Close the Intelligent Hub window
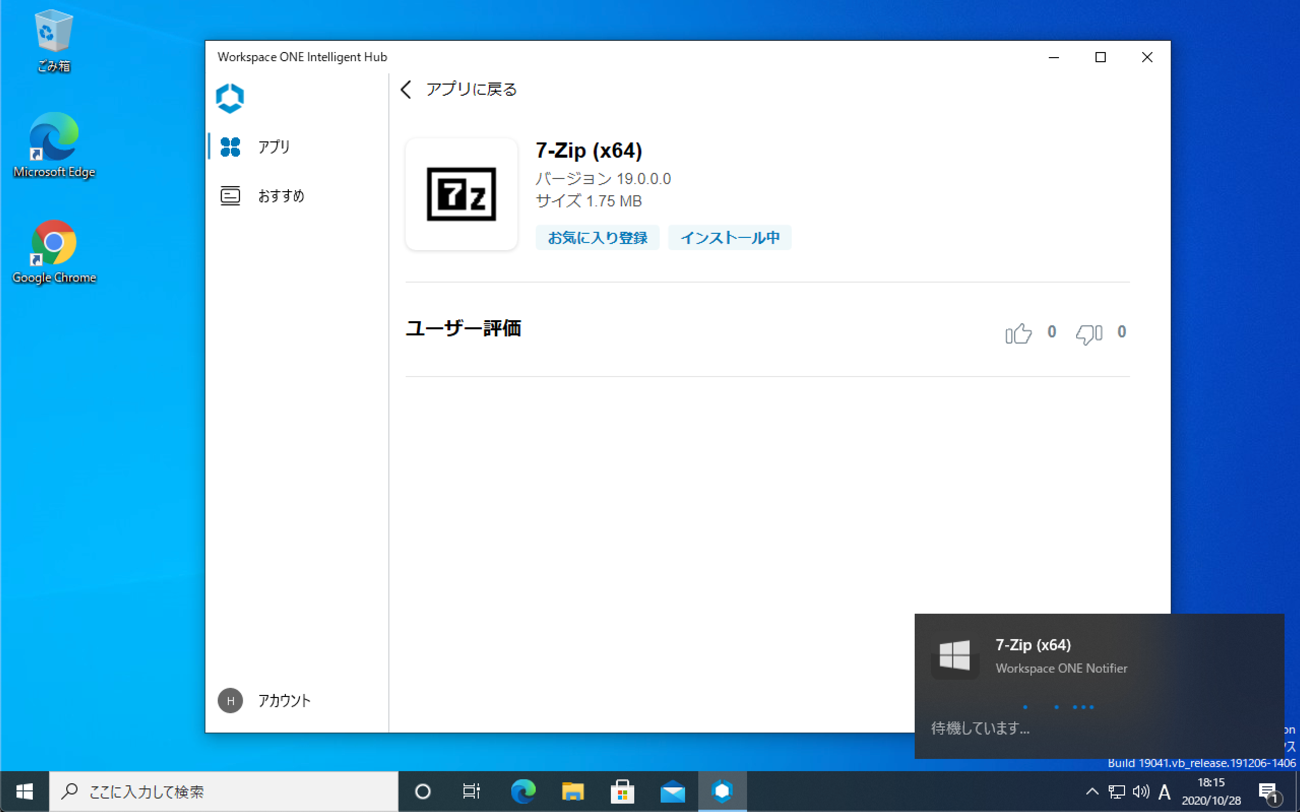 (x=1147, y=57)
